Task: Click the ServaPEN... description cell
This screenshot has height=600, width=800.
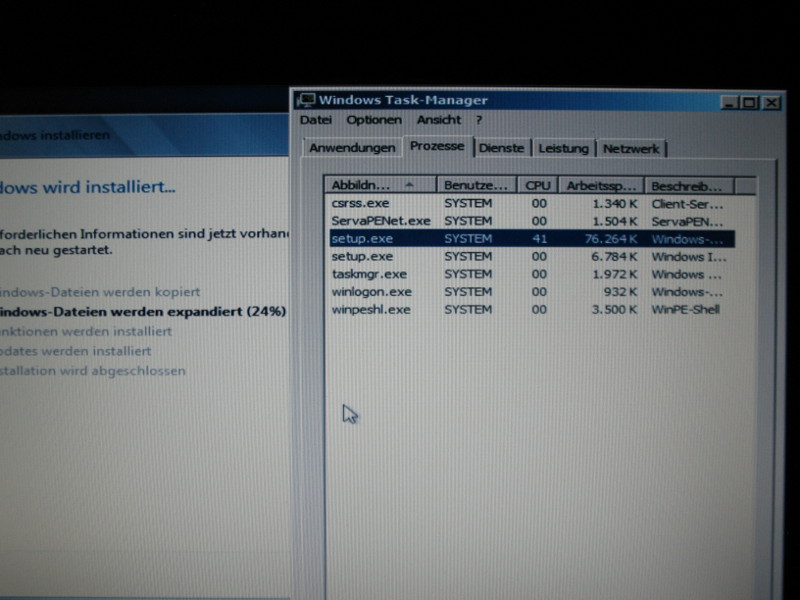Action: 687,222
